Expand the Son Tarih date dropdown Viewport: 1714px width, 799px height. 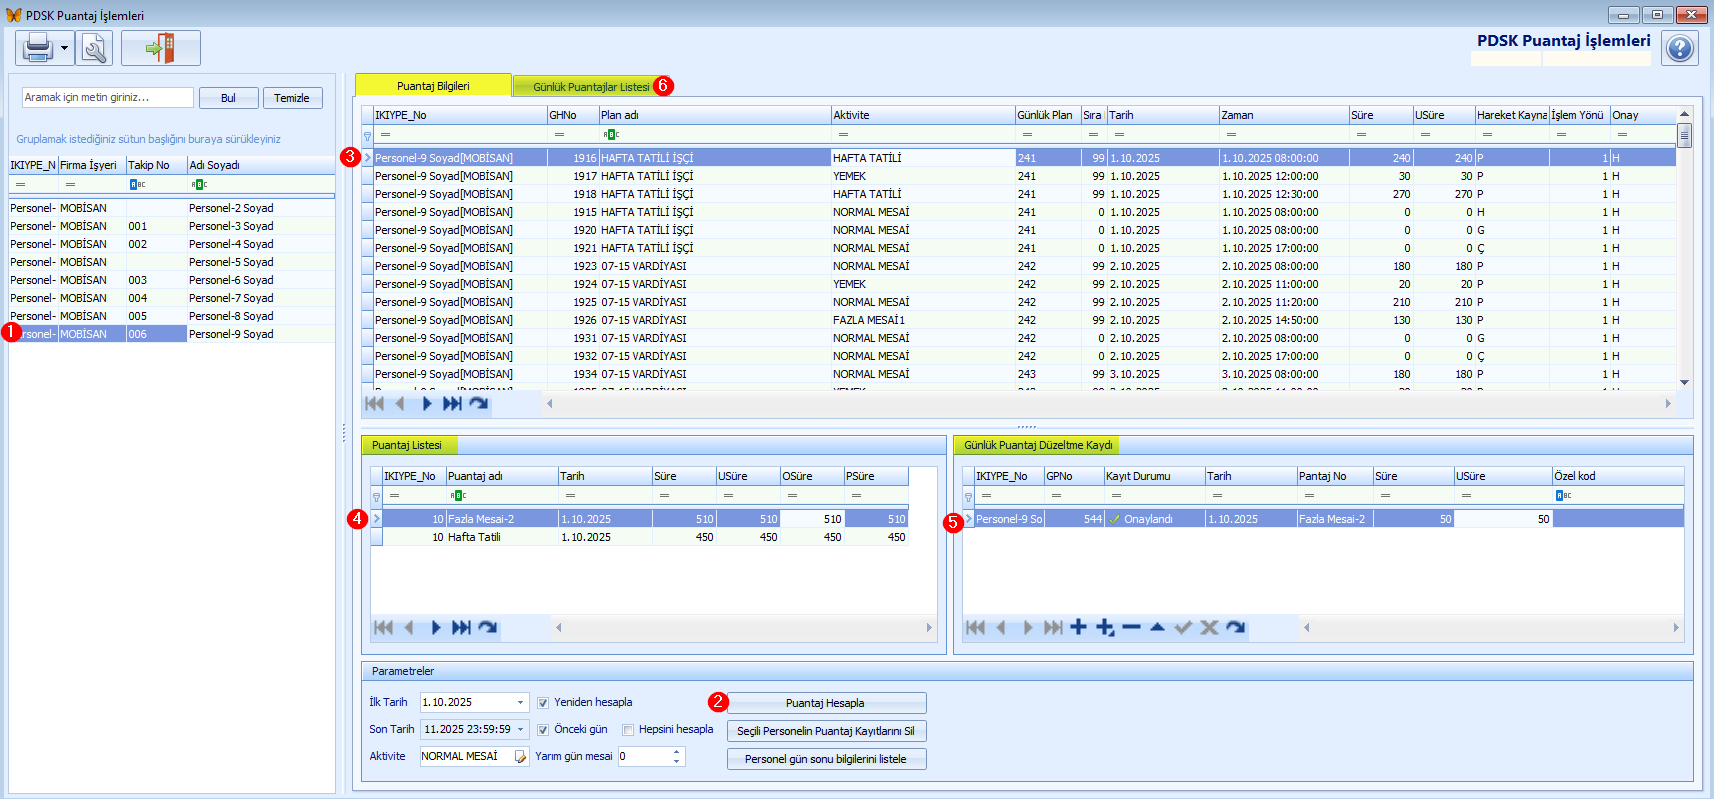[520, 730]
